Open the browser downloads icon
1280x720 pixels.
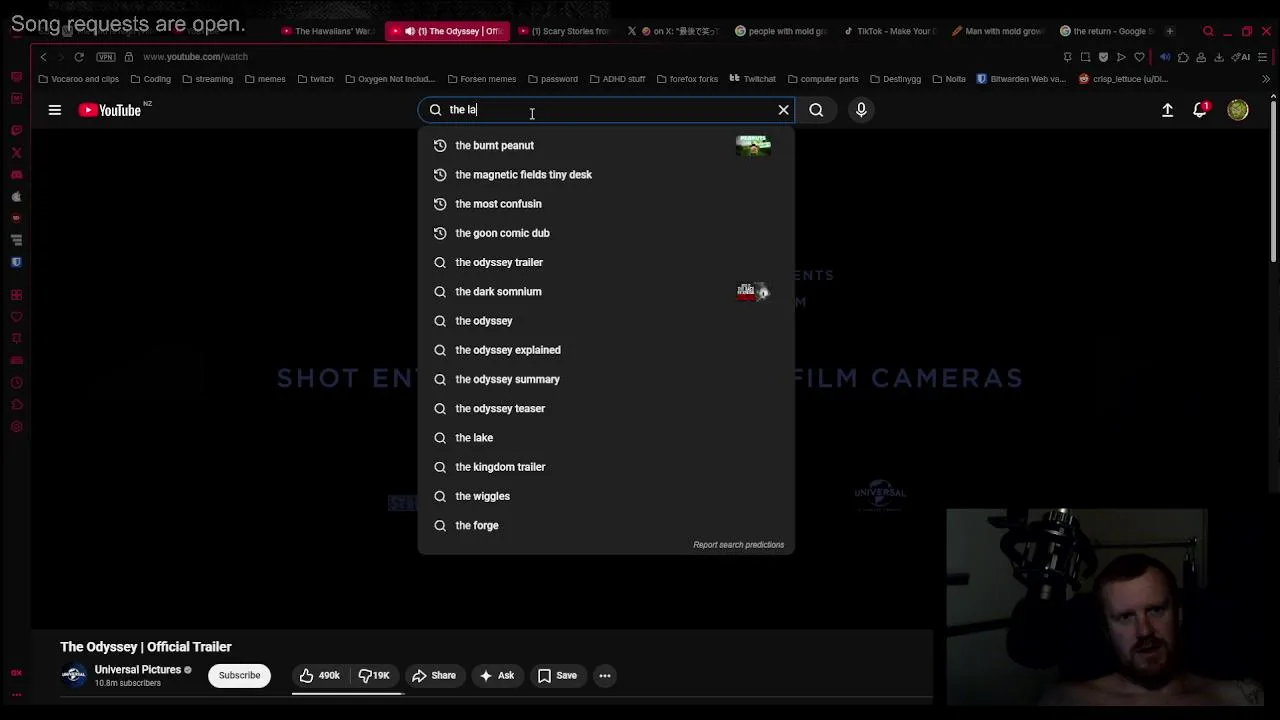tap(1219, 57)
